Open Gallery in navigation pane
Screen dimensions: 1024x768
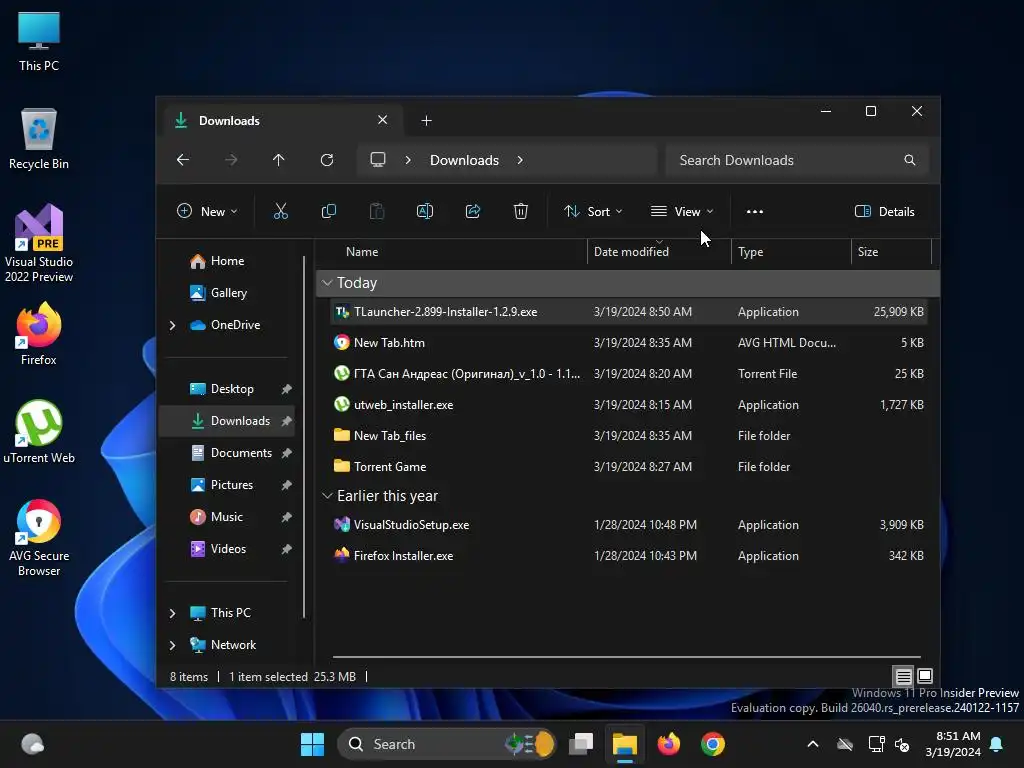(x=227, y=293)
